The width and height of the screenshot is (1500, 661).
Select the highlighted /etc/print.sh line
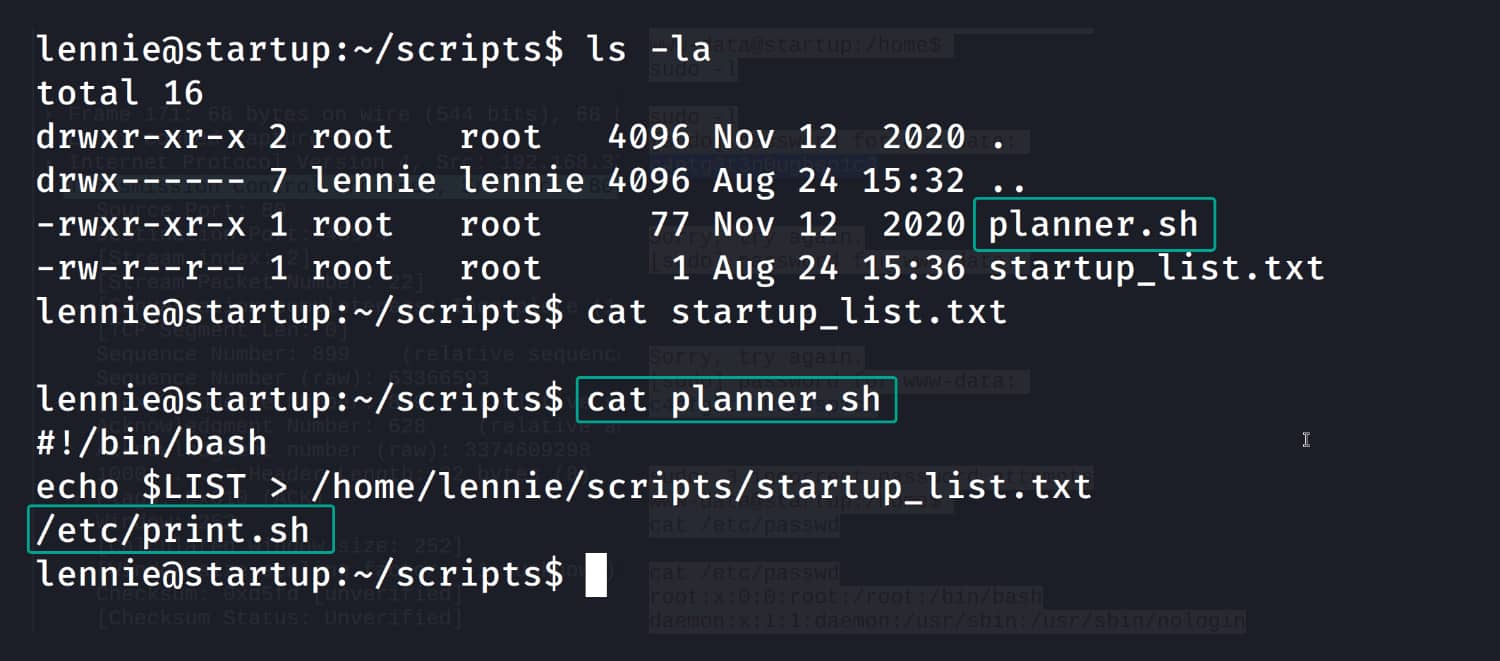(x=173, y=530)
